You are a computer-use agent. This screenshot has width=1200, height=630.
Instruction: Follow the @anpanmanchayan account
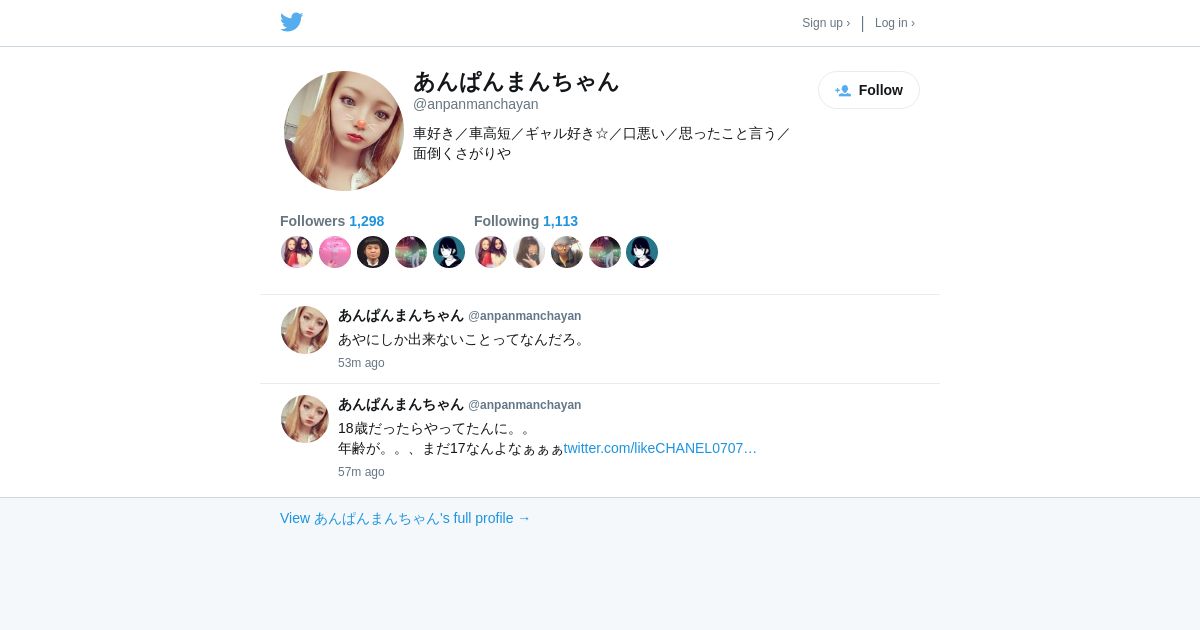tap(869, 90)
